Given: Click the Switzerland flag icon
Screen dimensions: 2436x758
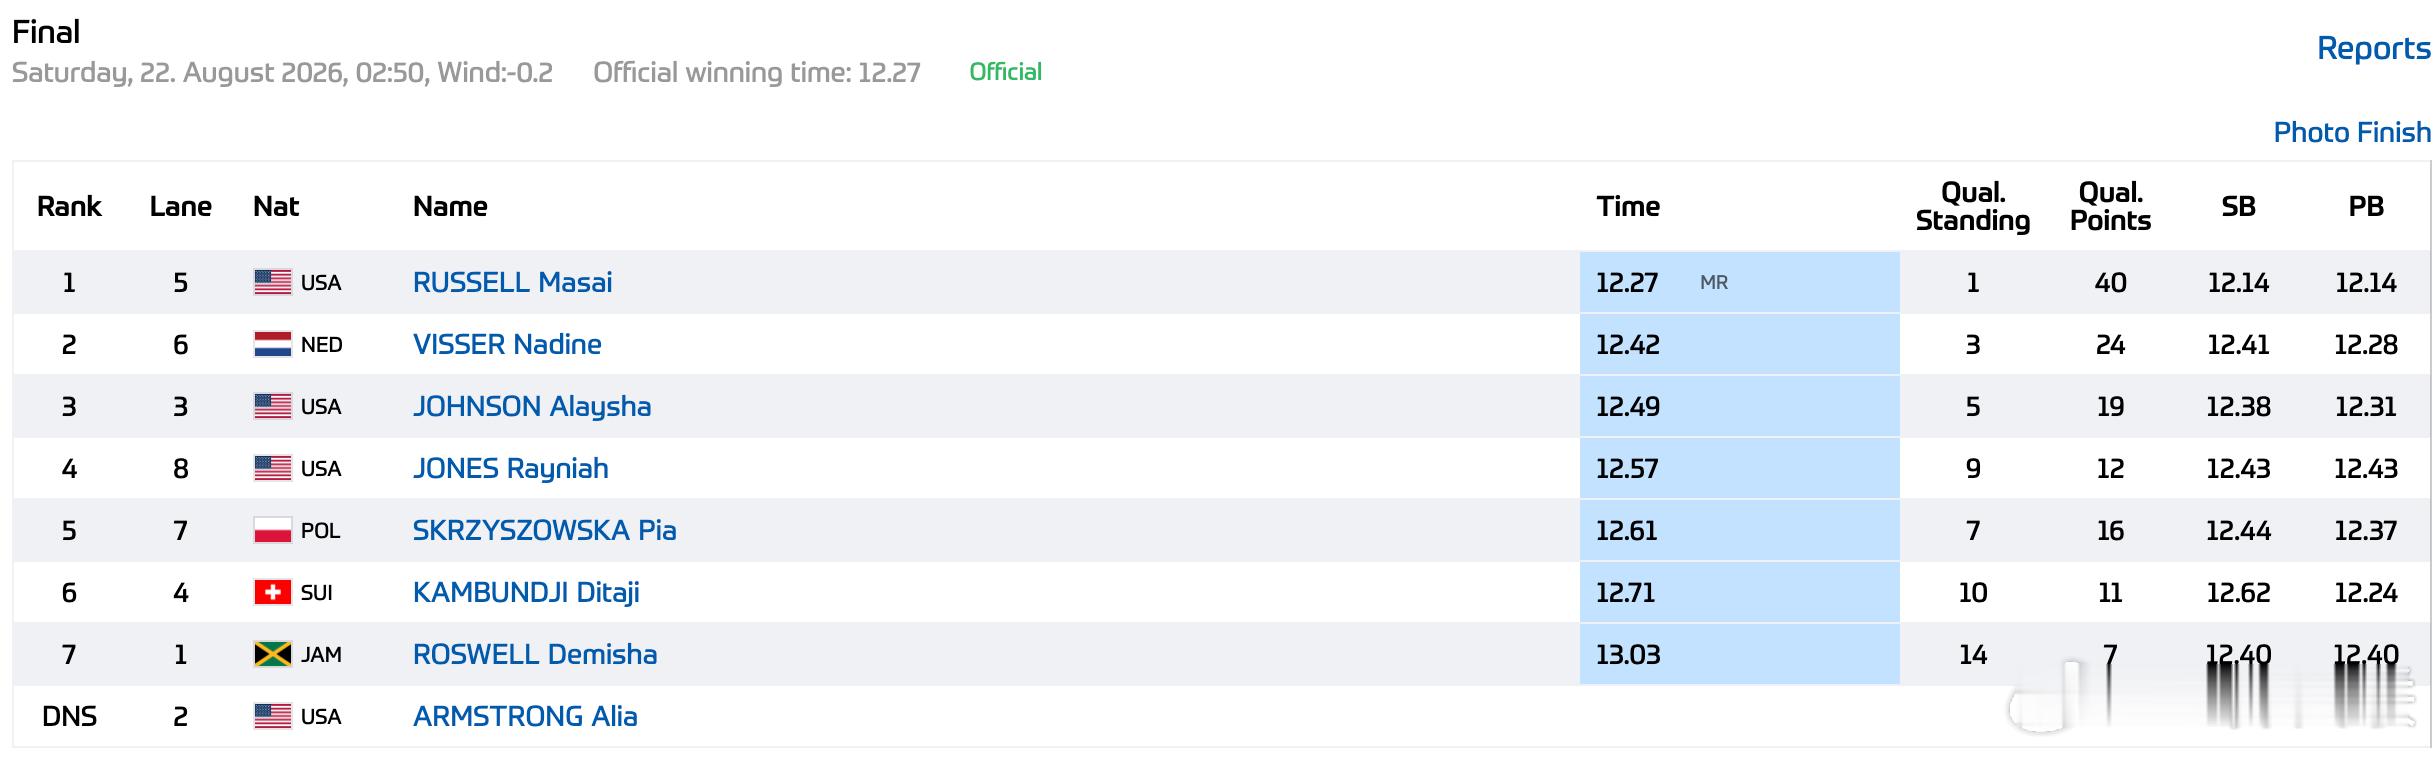Looking at the screenshot, I should pyautogui.click(x=272, y=592).
